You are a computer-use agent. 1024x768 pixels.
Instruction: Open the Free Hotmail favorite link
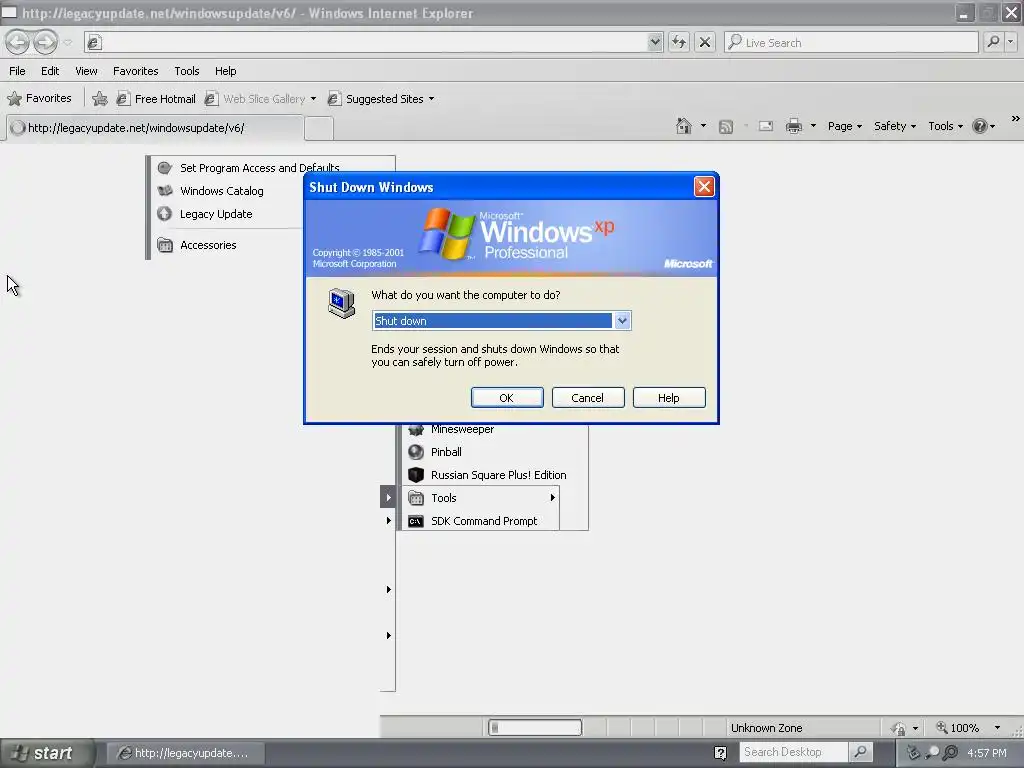point(156,99)
